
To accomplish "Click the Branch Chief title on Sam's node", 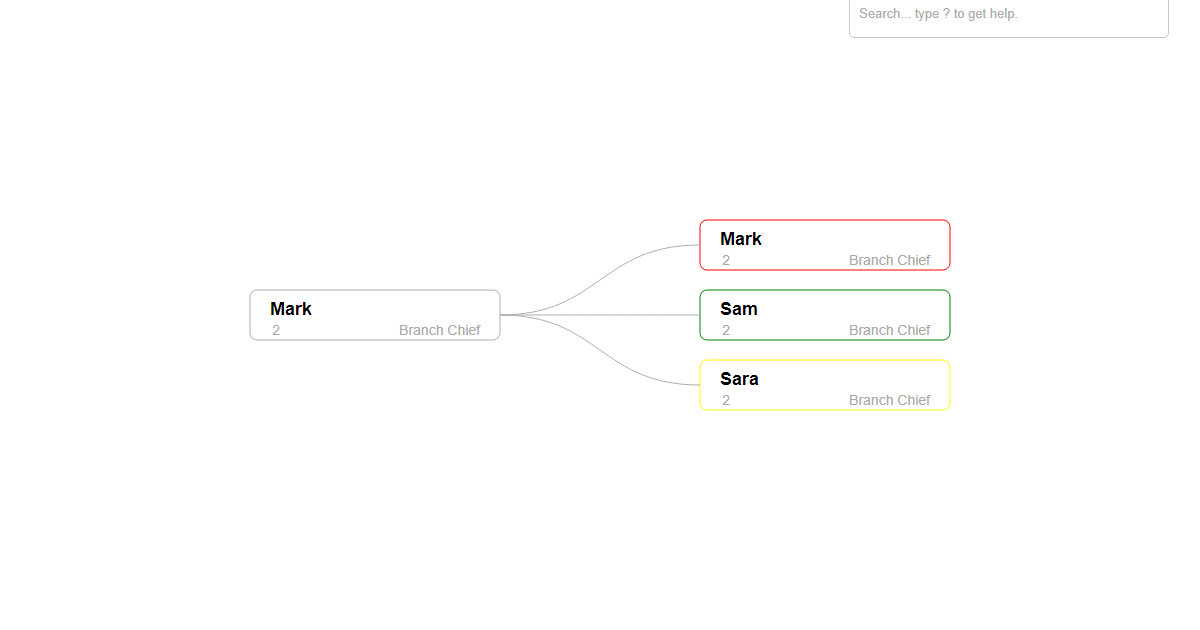I will point(890,330).
